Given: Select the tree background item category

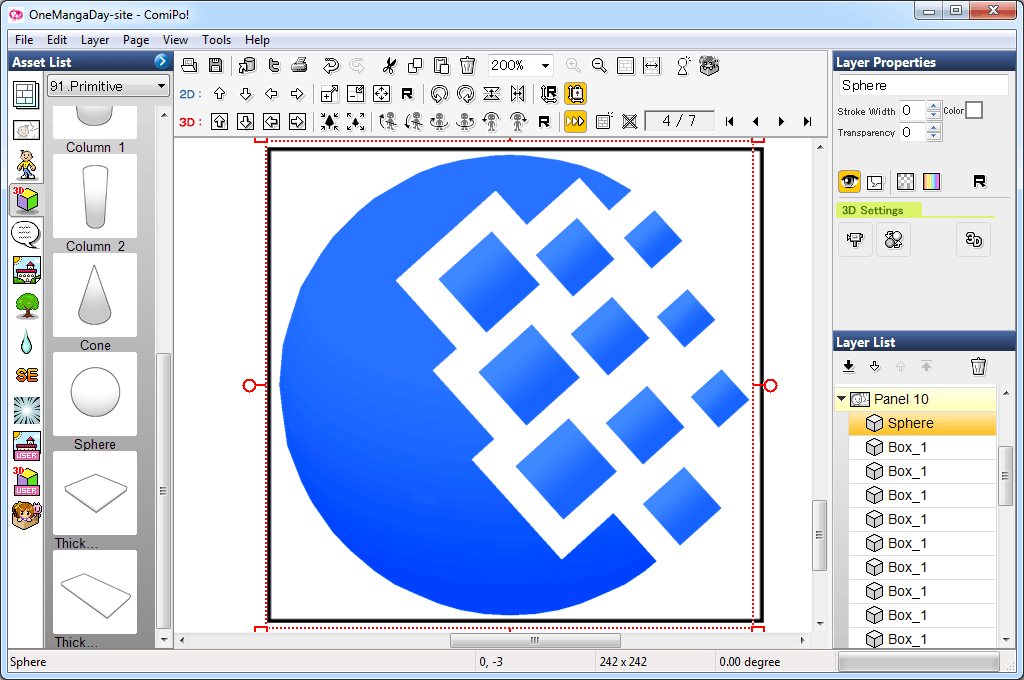Looking at the screenshot, I should 26,305.
